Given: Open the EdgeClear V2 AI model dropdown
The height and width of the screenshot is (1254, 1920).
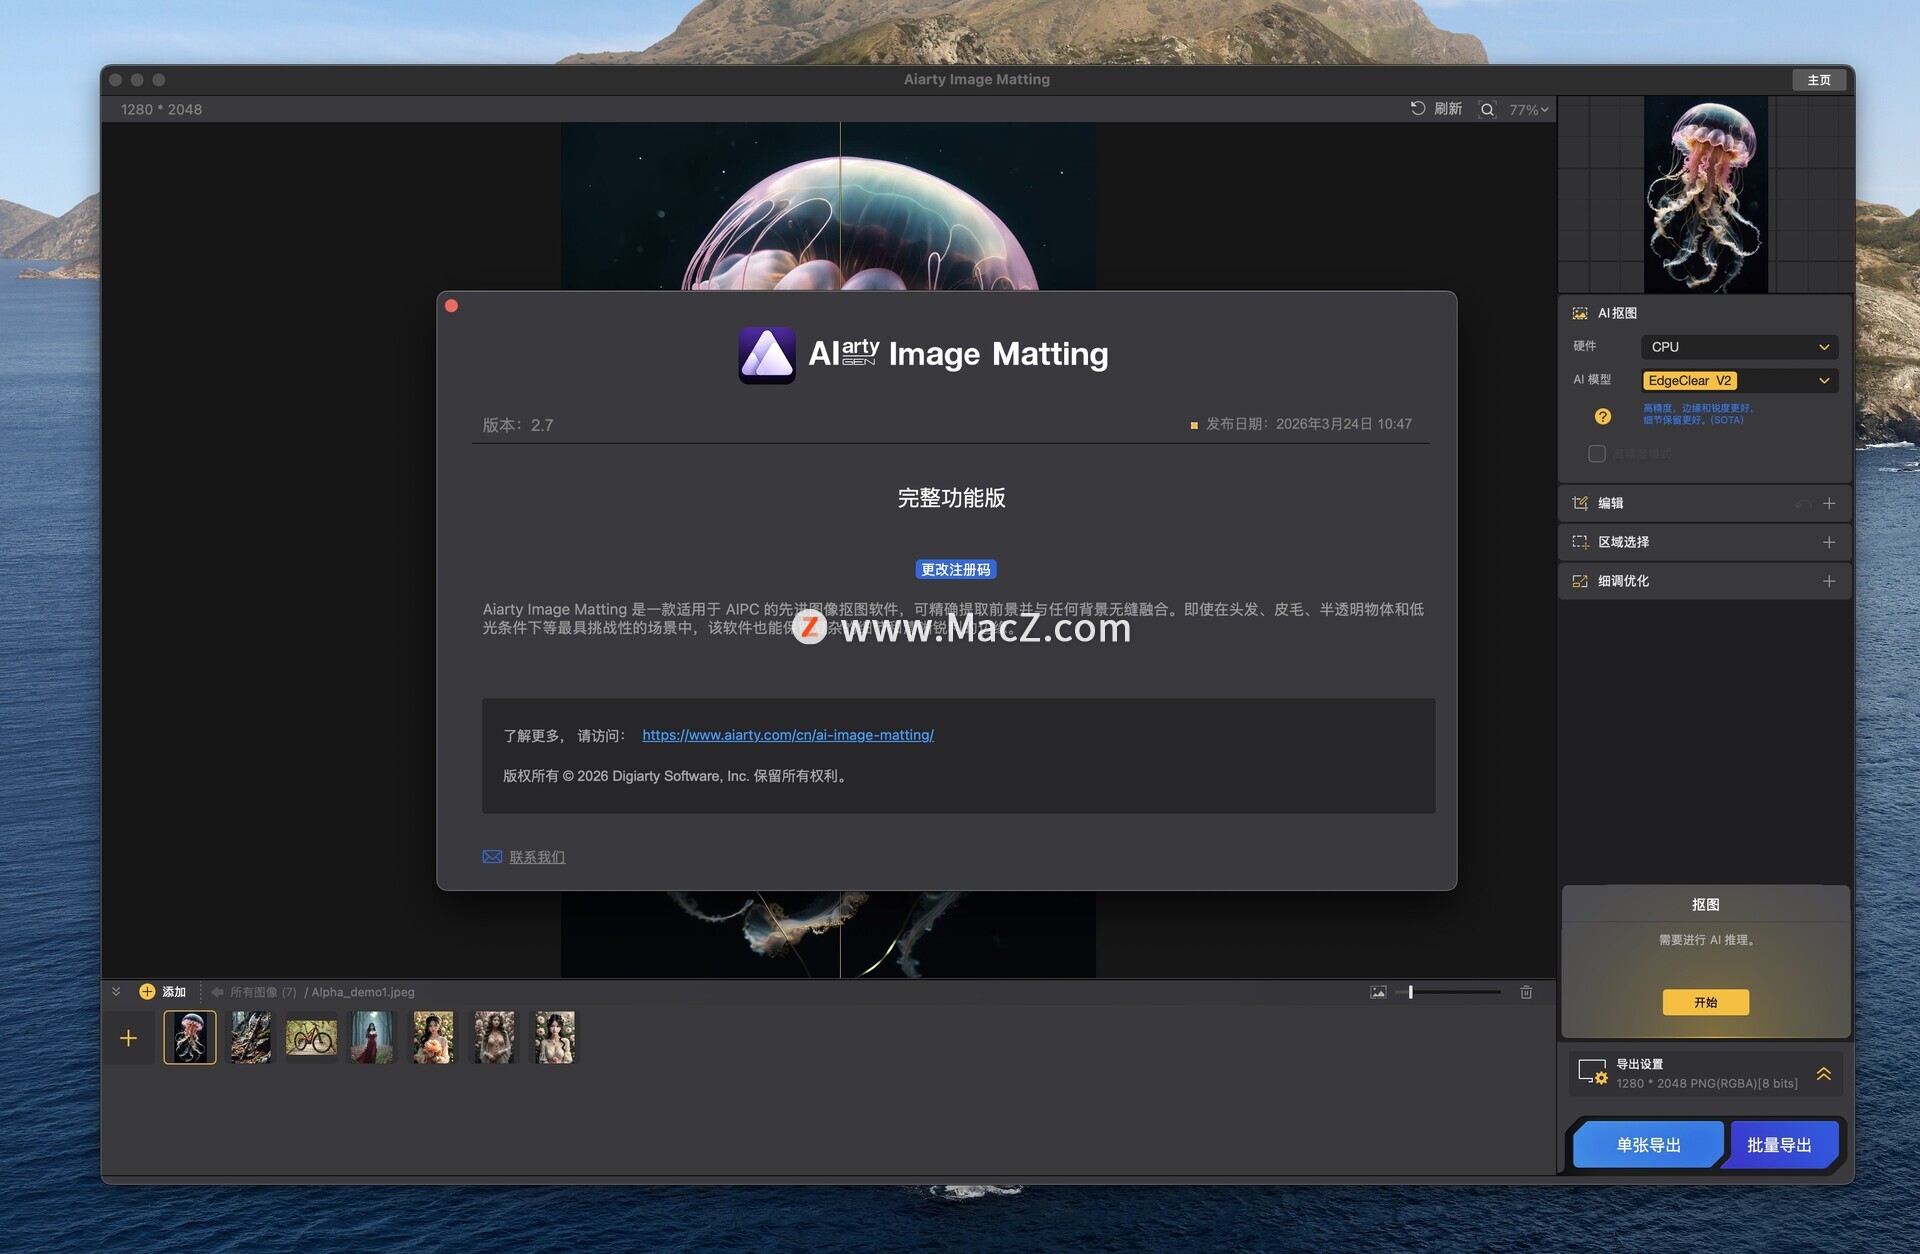Looking at the screenshot, I should (x=1739, y=381).
